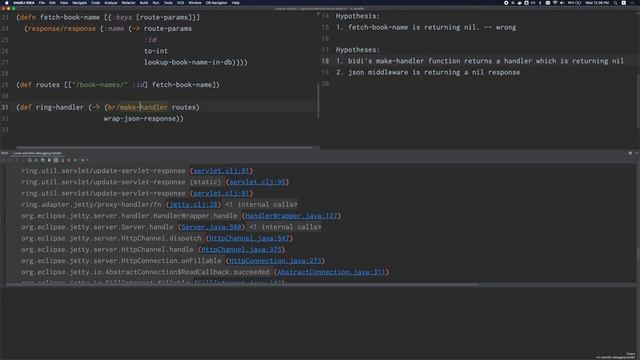Open the IntelliJ IDEA application menu
Image resolution: width=640 pixels, height=360 pixels.
(x=24, y=3)
